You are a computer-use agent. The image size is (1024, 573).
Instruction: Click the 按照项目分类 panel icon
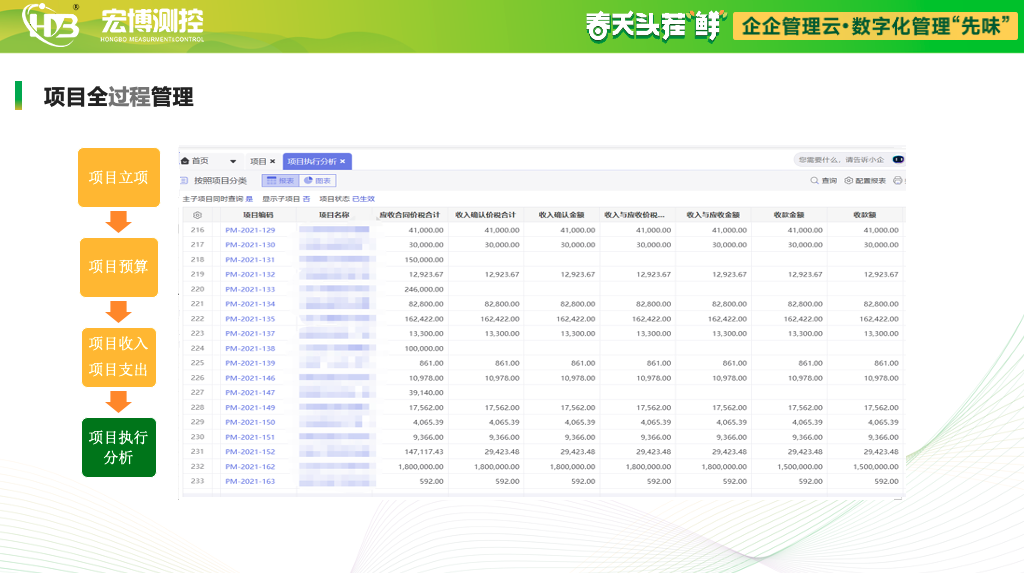pyautogui.click(x=184, y=181)
